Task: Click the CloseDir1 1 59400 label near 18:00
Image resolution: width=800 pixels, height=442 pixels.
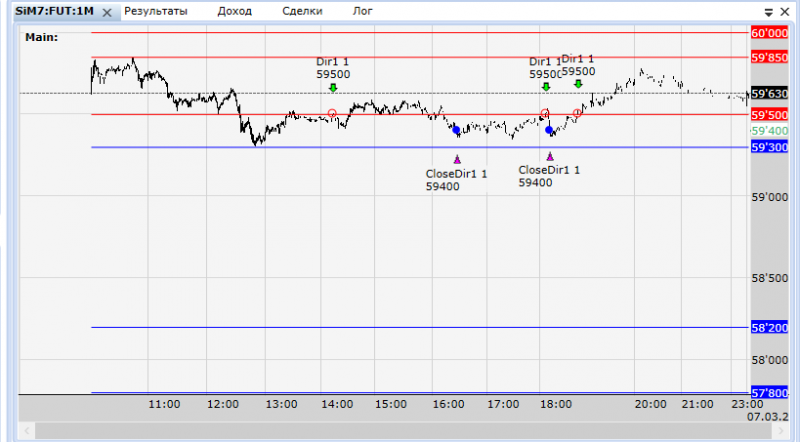Action: pyautogui.click(x=549, y=177)
